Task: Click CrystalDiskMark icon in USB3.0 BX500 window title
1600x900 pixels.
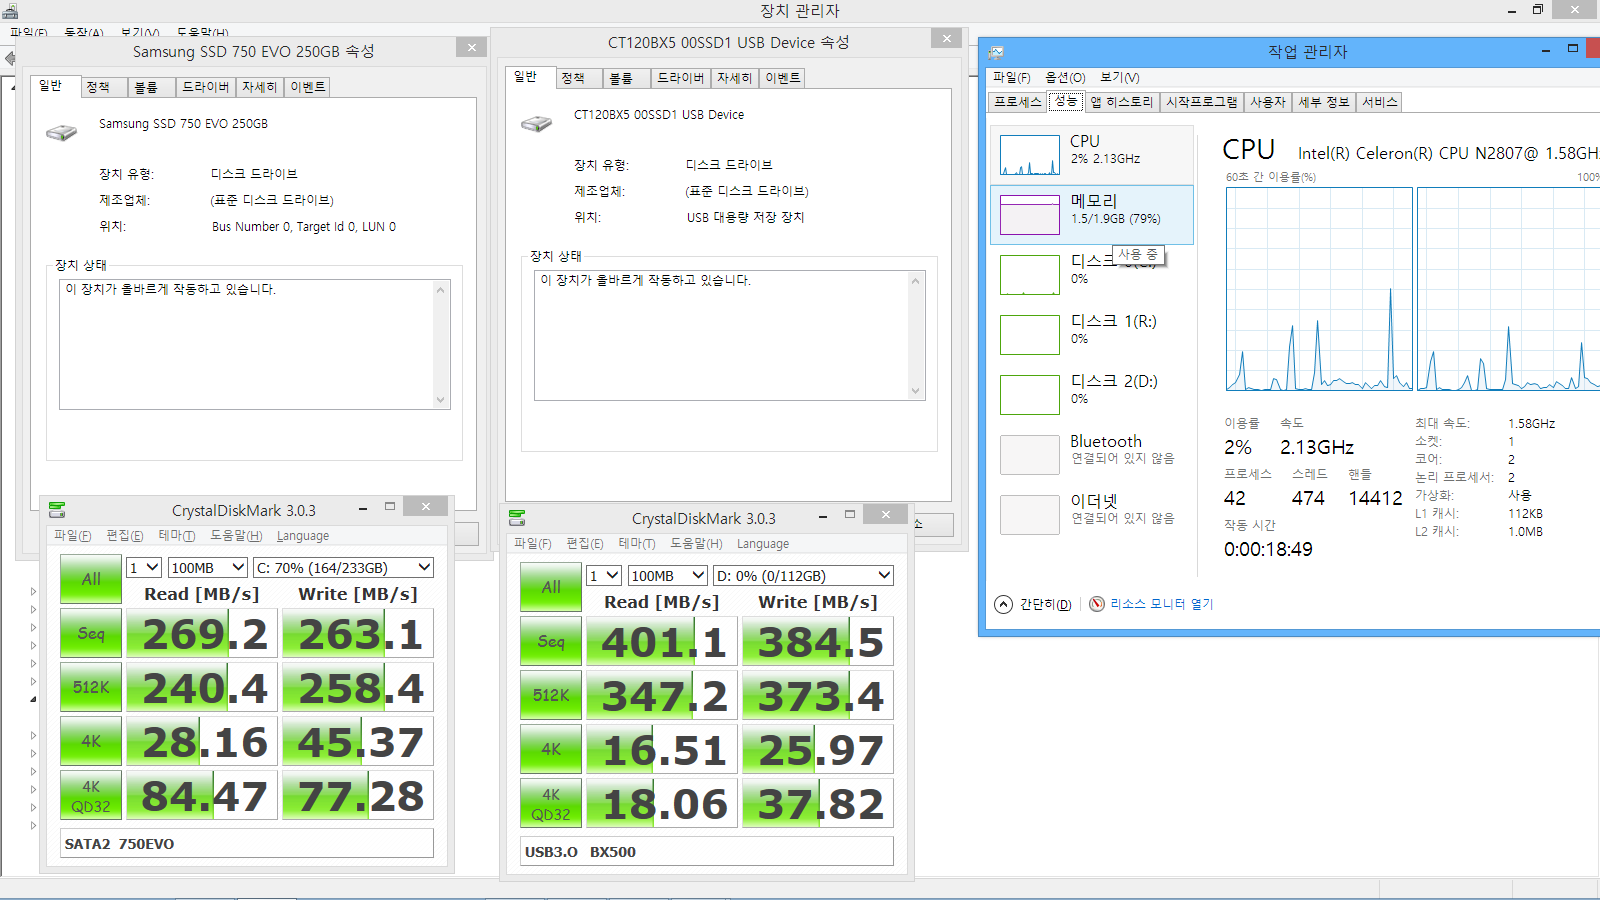Action: click(x=517, y=518)
